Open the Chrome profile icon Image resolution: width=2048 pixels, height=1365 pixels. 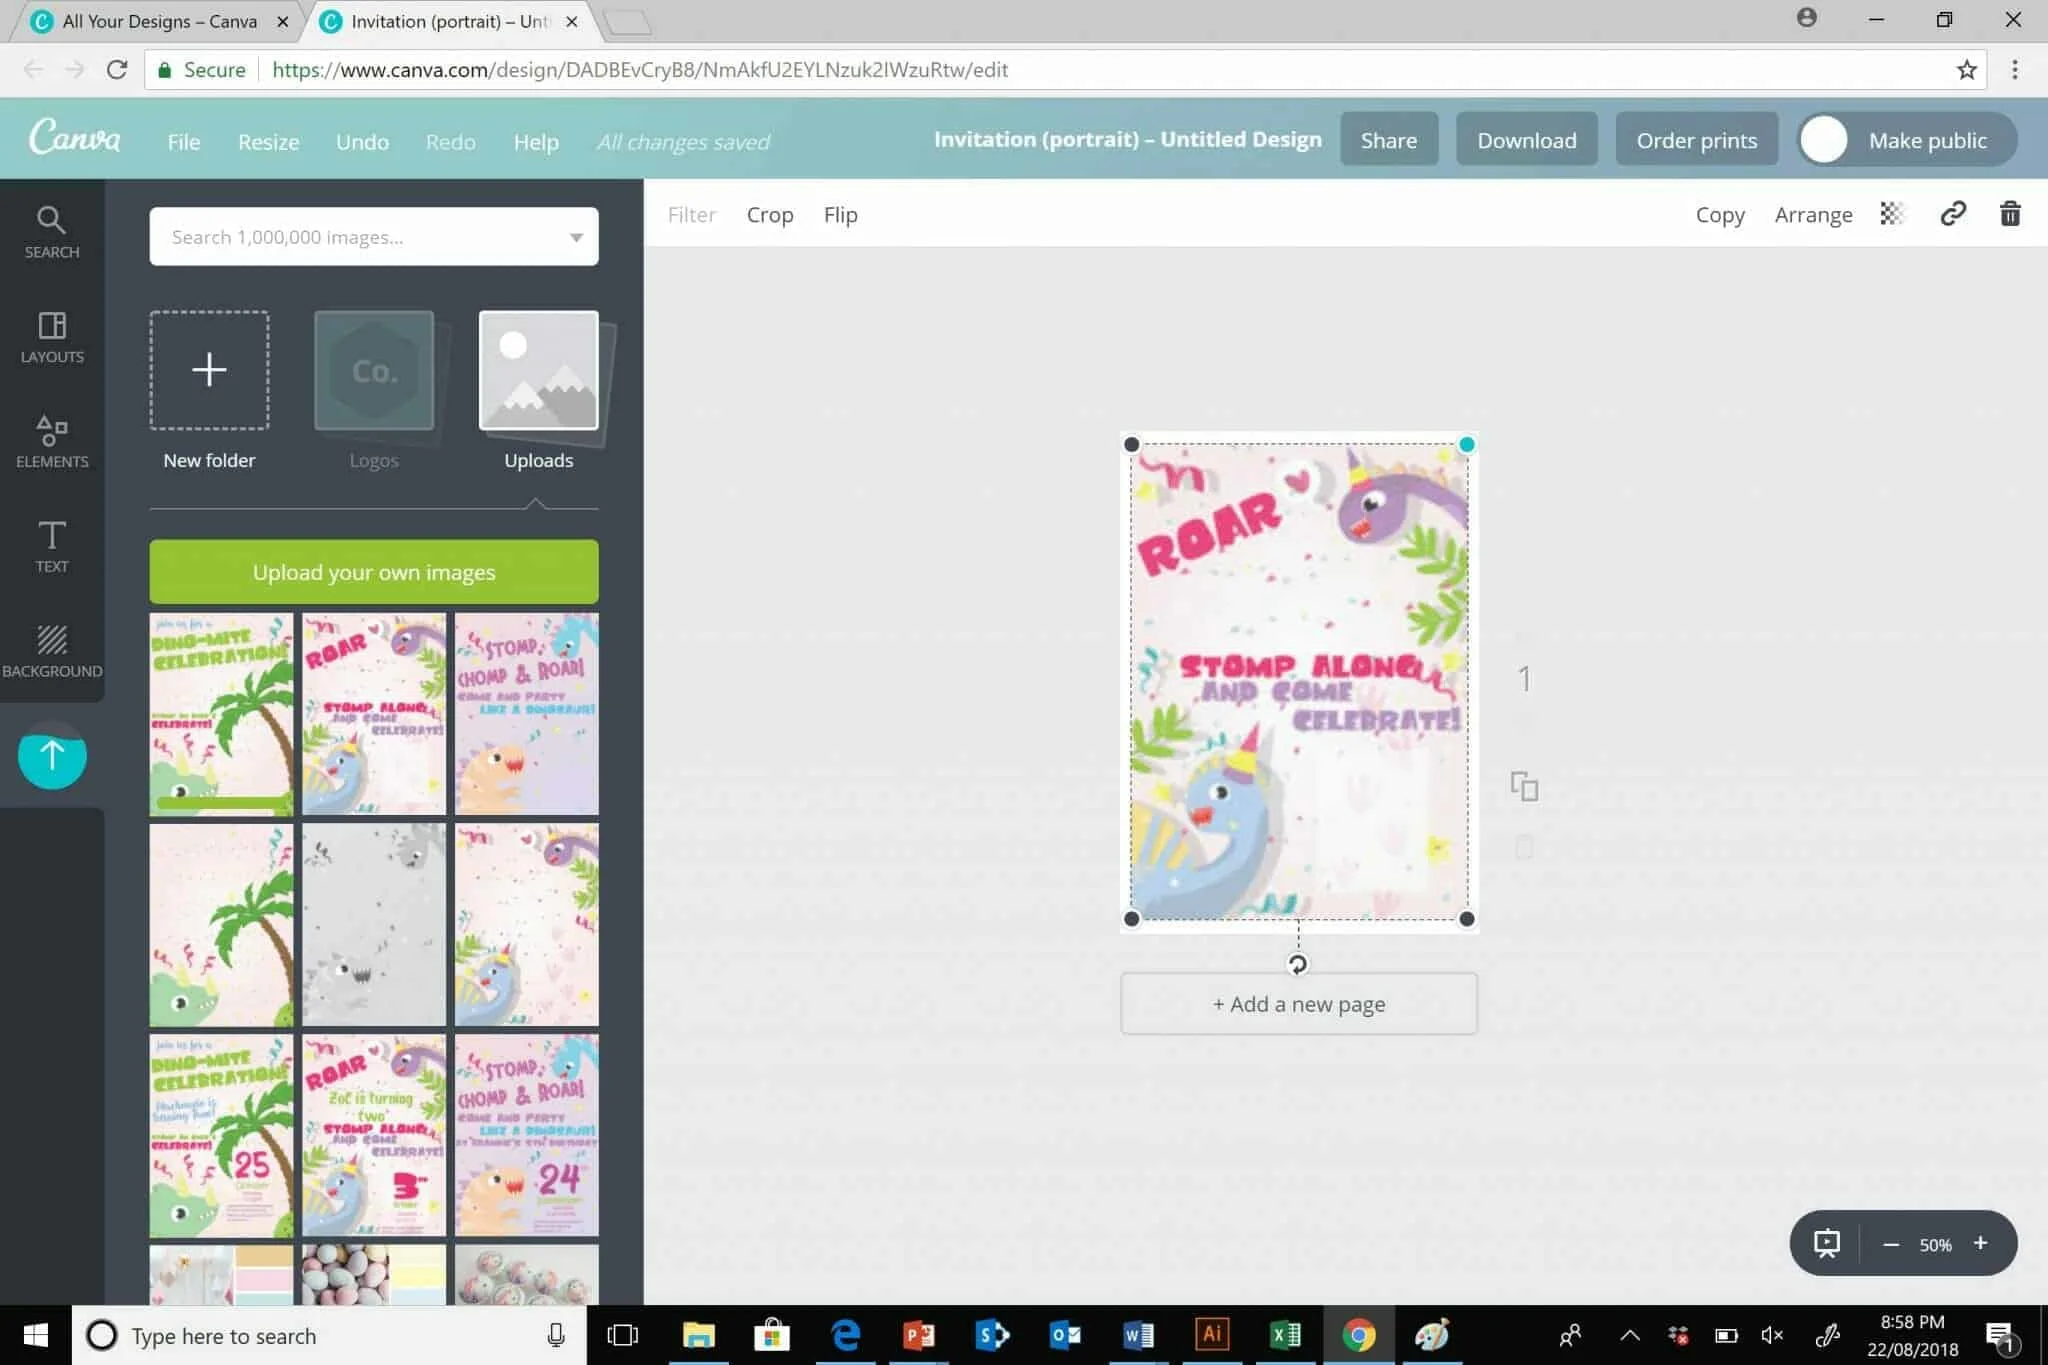pyautogui.click(x=1806, y=18)
